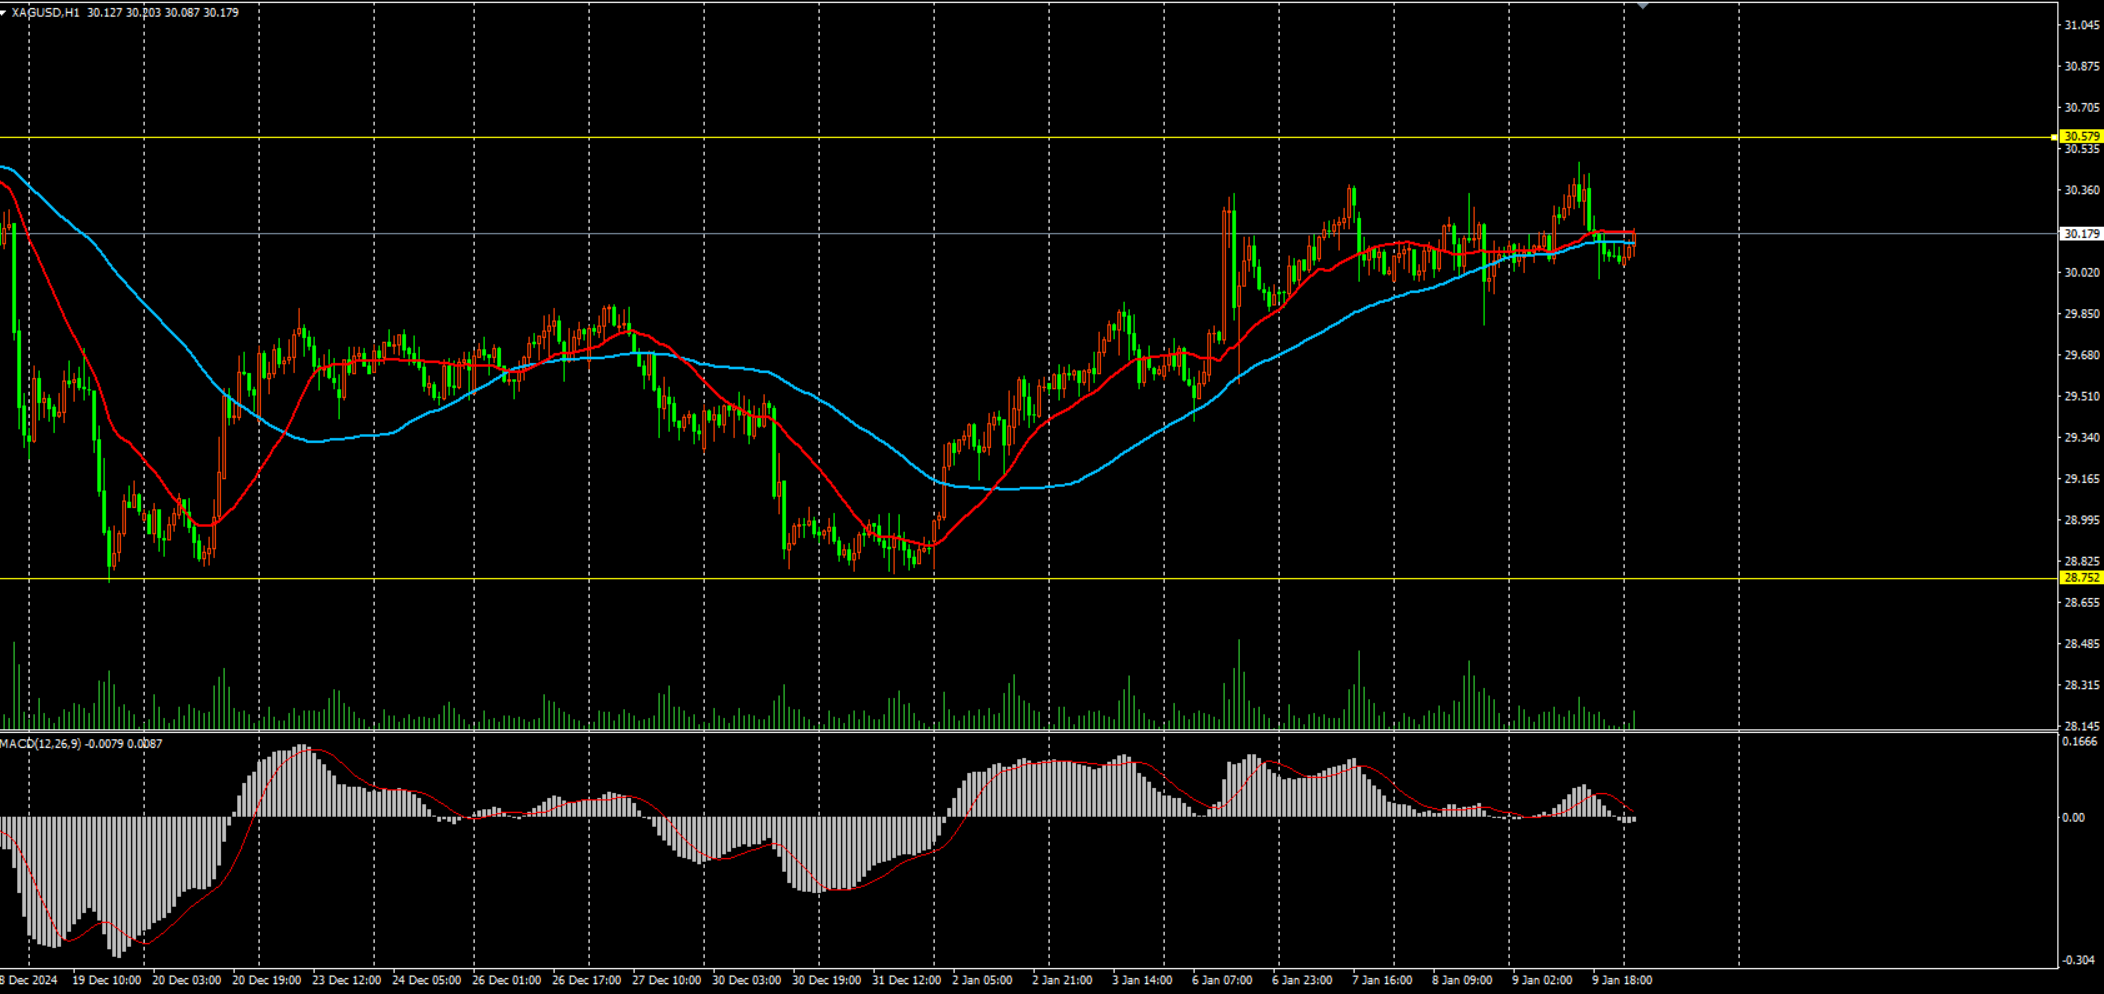This screenshot has width=2104, height=994.
Task: Click the 30.705 price axis value
Action: [2082, 108]
